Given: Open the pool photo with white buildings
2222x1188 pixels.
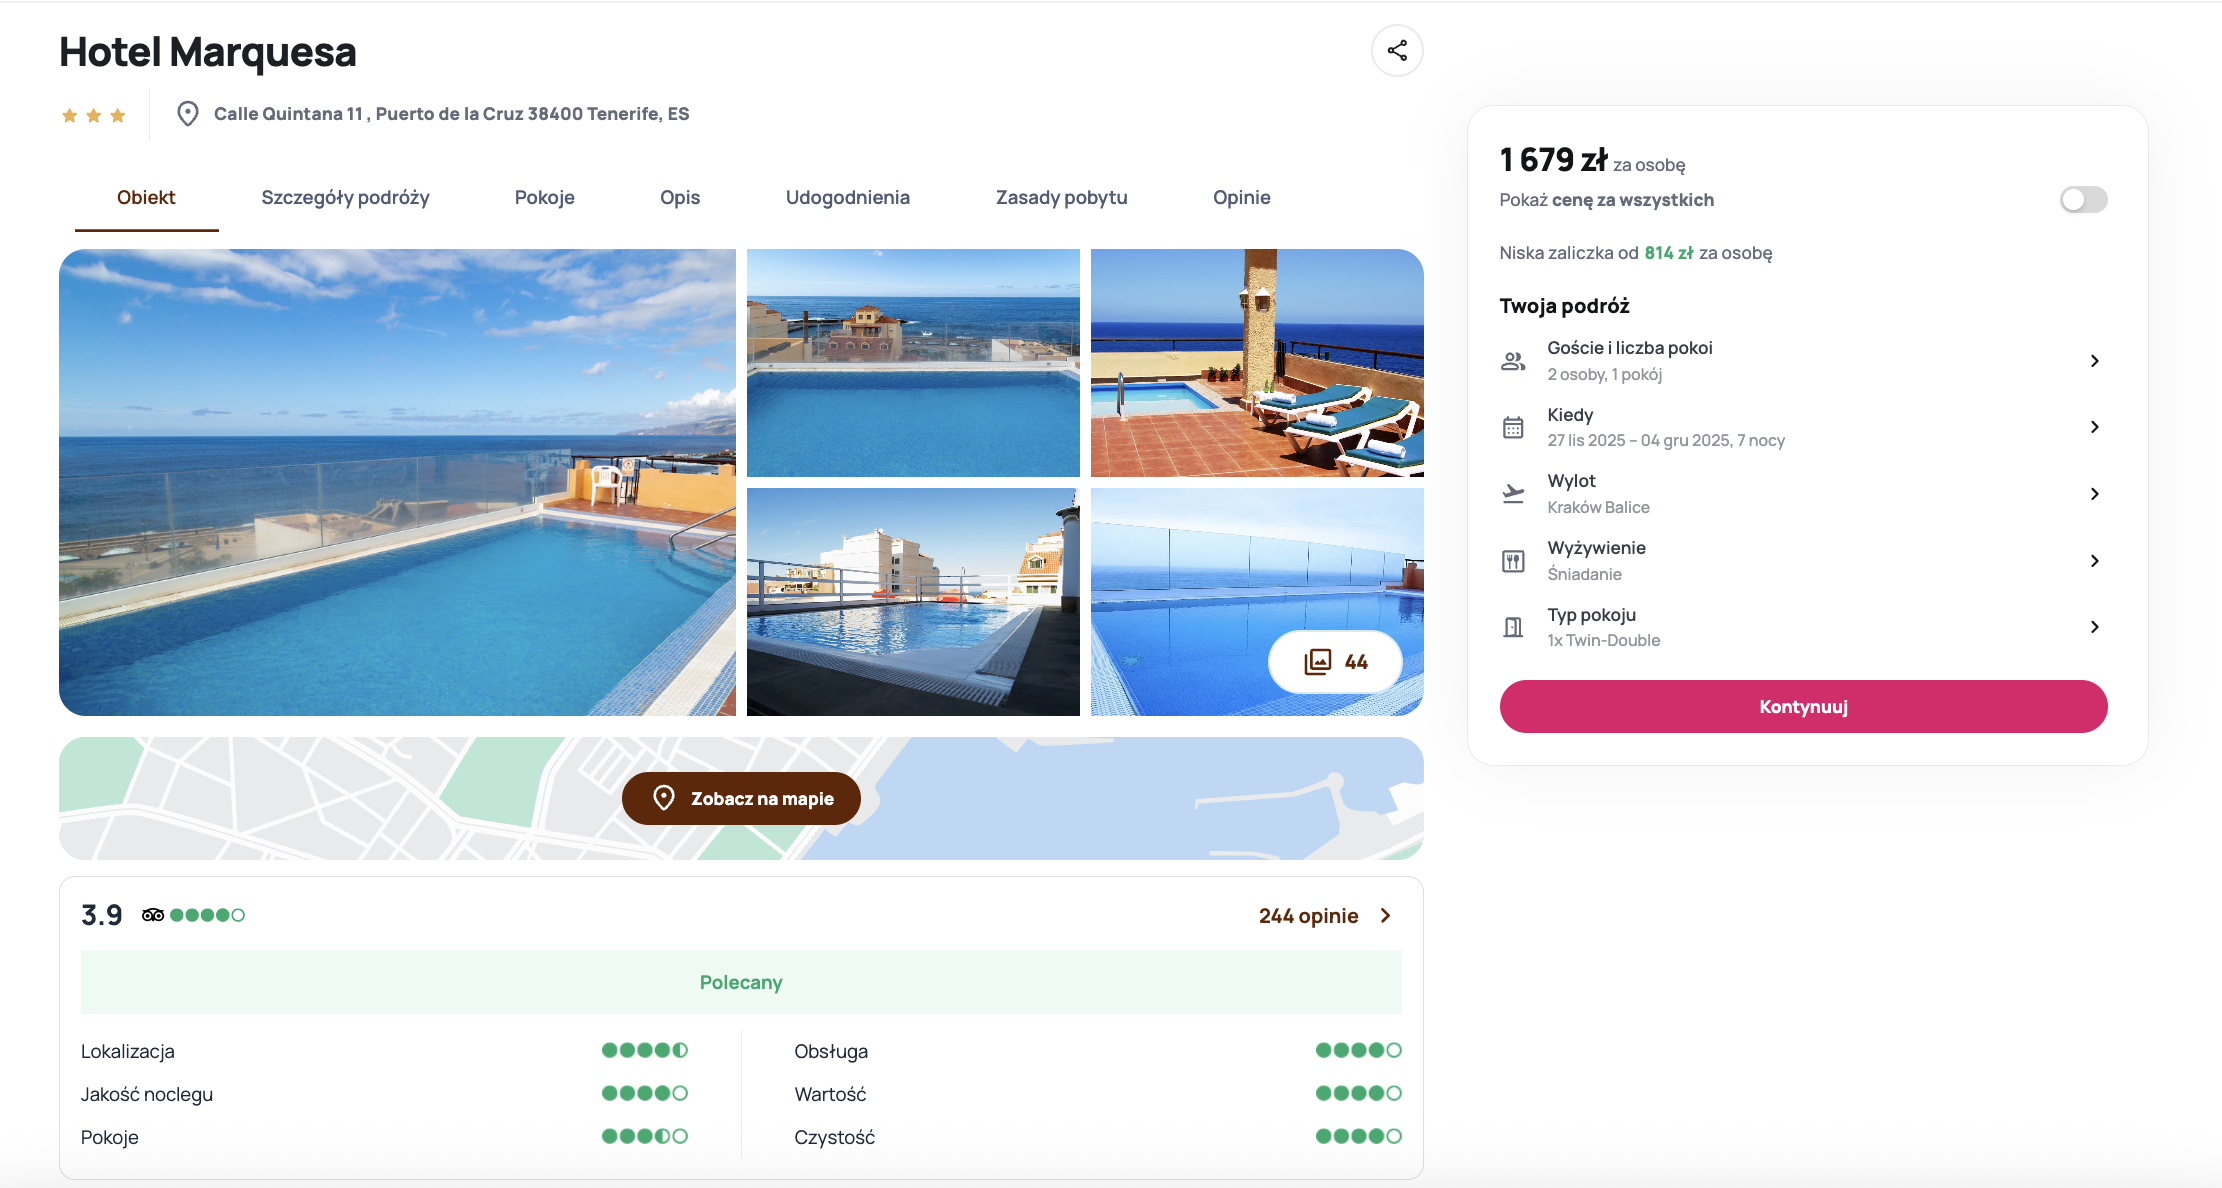Looking at the screenshot, I should (913, 602).
